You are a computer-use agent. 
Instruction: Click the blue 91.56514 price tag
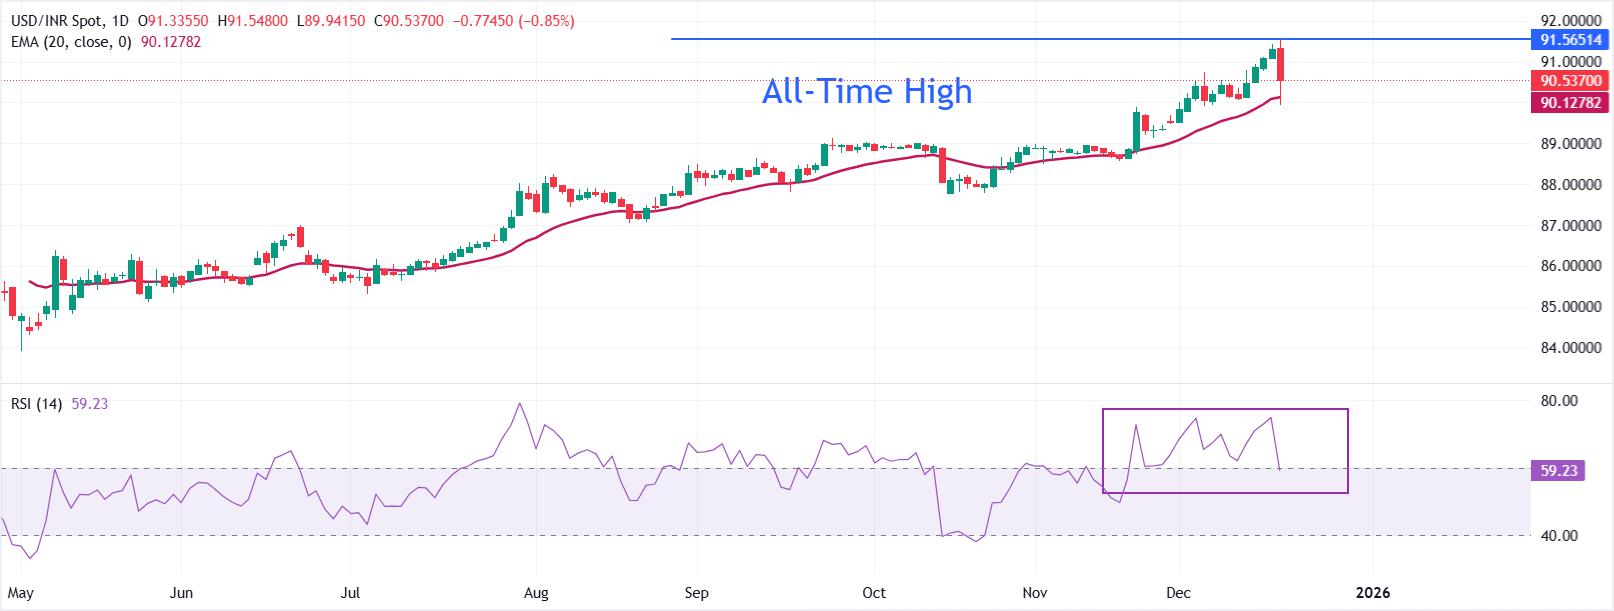click(1570, 40)
